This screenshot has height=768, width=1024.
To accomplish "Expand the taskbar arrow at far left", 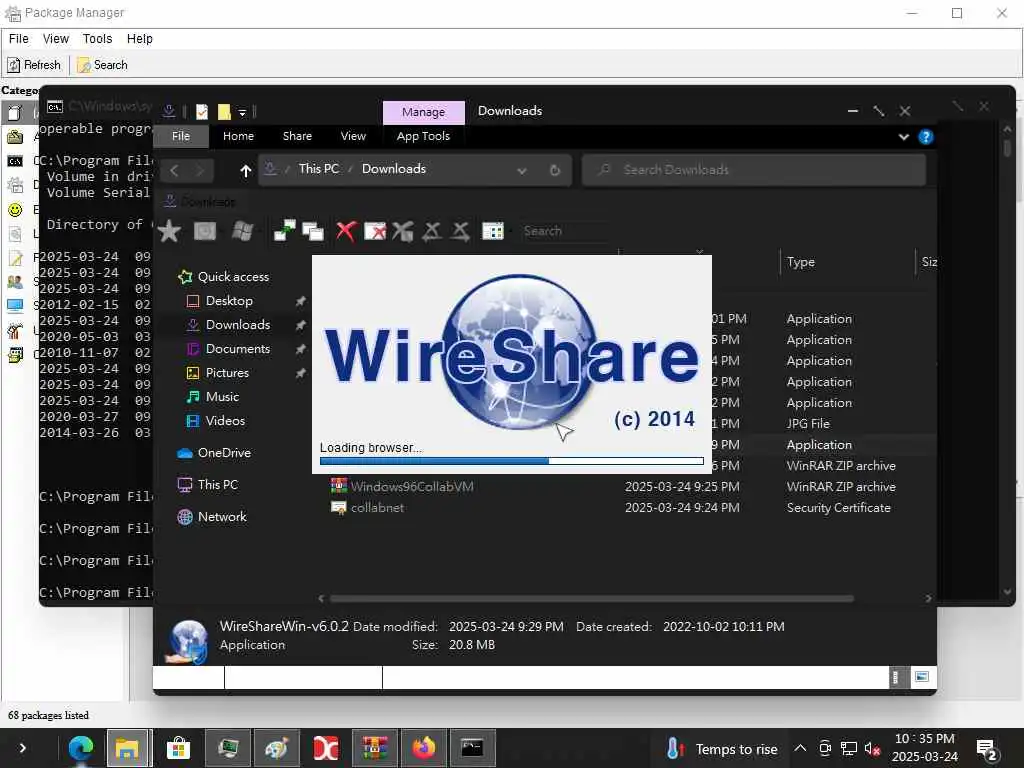I will [x=22, y=748].
